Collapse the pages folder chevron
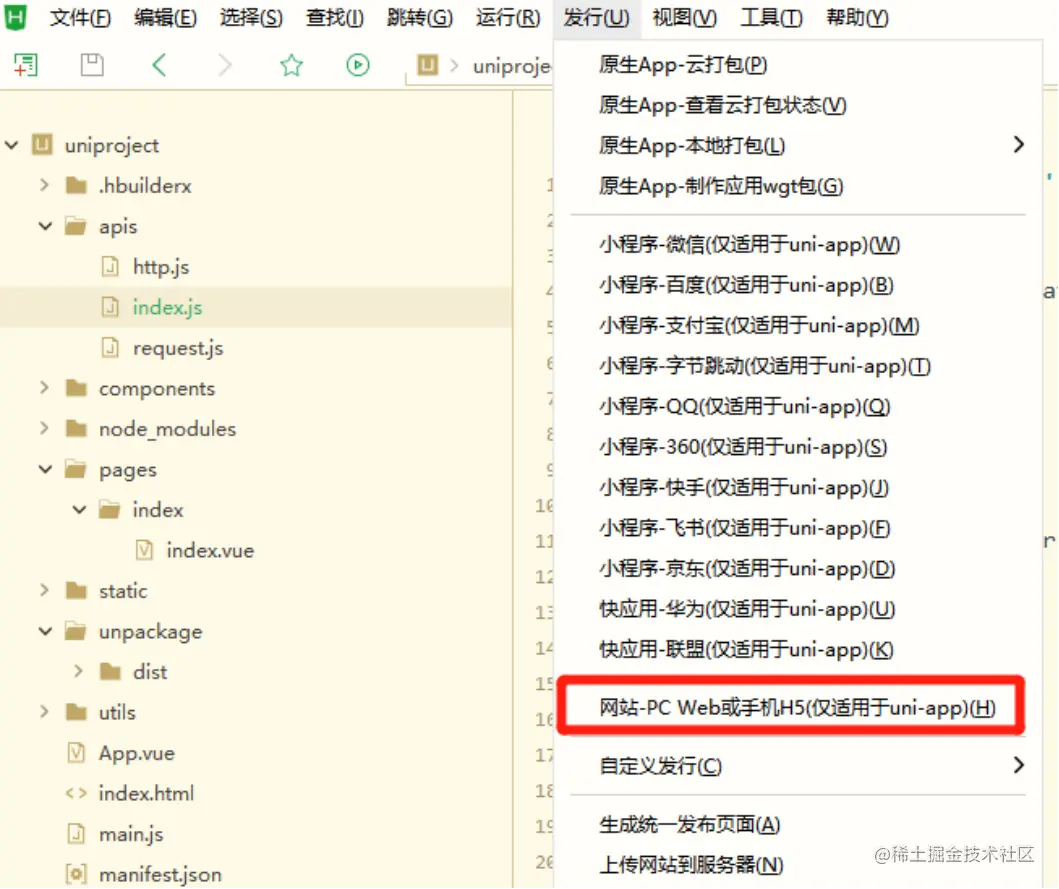Image resolution: width=1059 pixels, height=889 pixels. [45, 469]
